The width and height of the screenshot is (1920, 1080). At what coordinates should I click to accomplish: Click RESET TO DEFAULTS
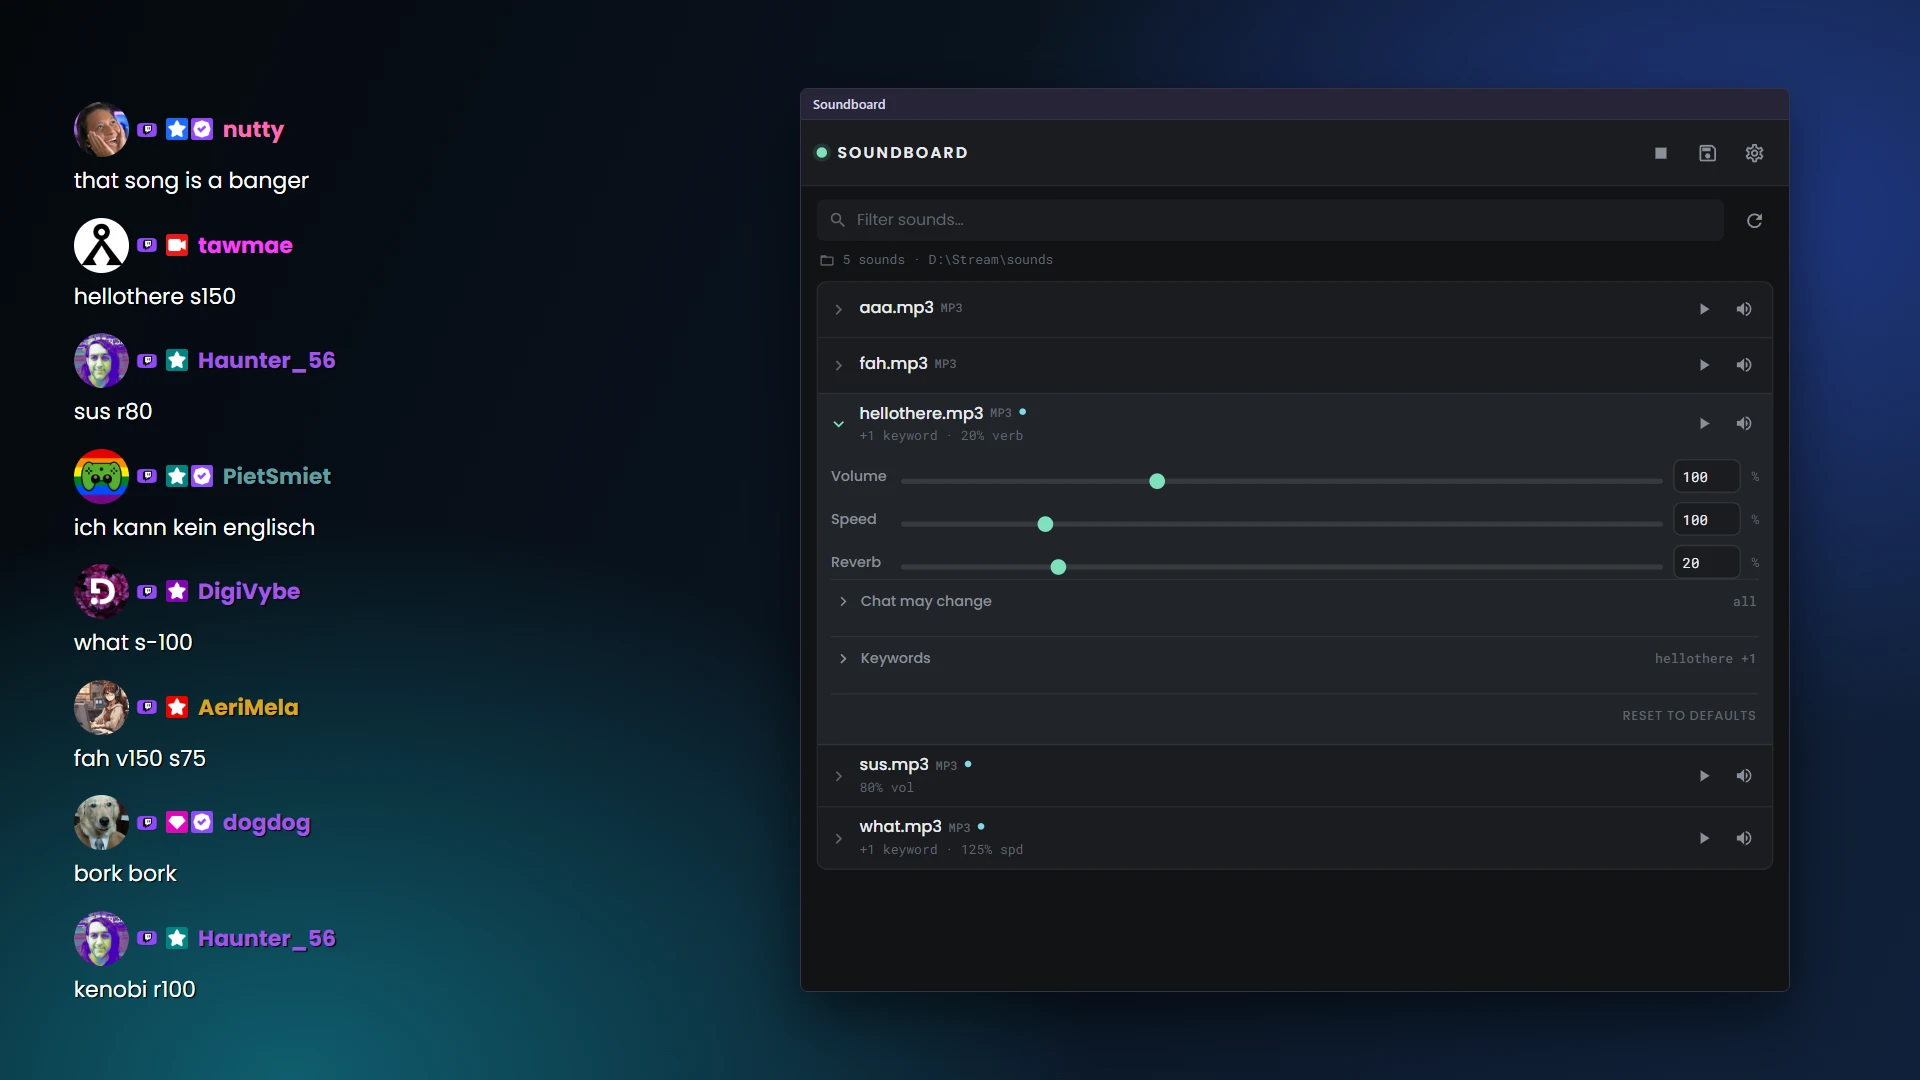coord(1688,716)
